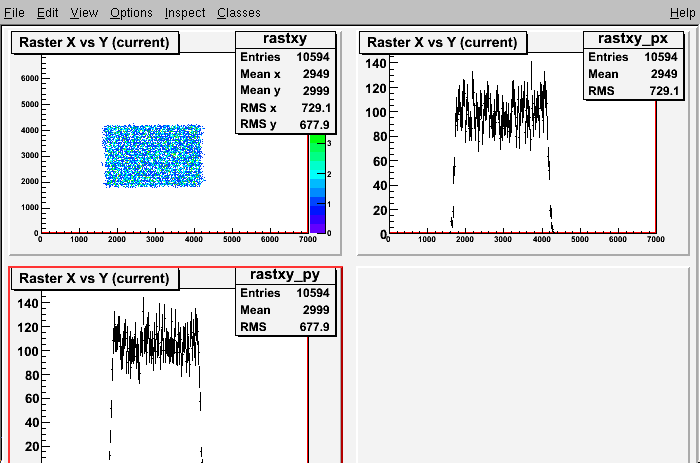Open the Classes menu
Image resolution: width=700 pixels, height=463 pixels.
point(239,13)
